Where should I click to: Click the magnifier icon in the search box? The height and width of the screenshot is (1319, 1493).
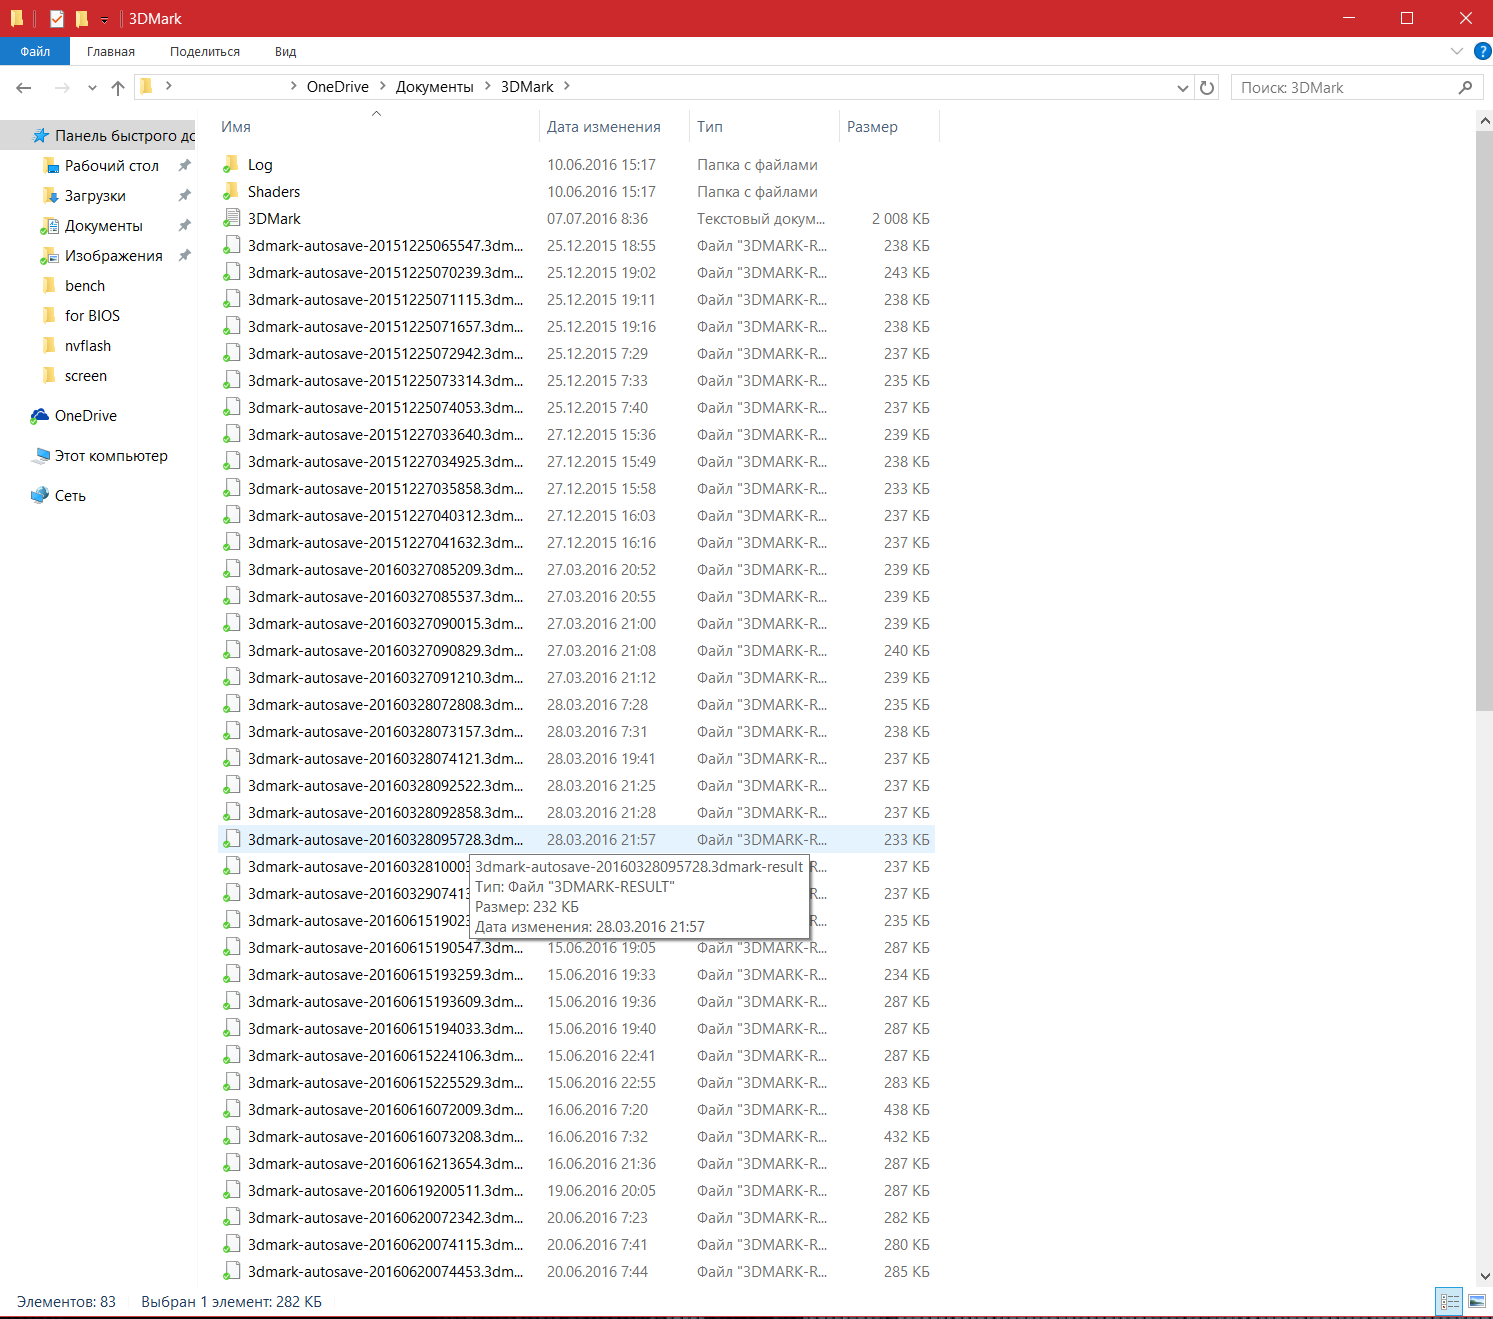[x=1465, y=88]
